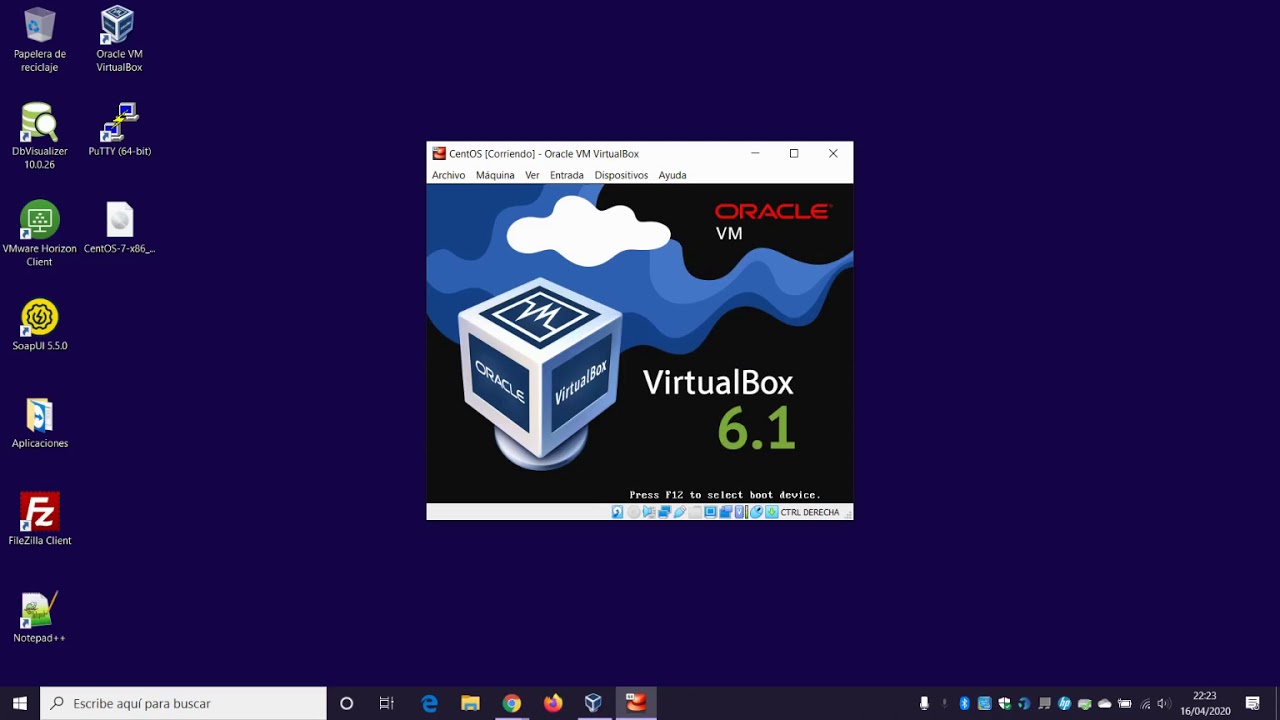Image resolution: width=1280 pixels, height=720 pixels.
Task: Click the Windows Security tray icon
Action: pyautogui.click(x=1005, y=703)
